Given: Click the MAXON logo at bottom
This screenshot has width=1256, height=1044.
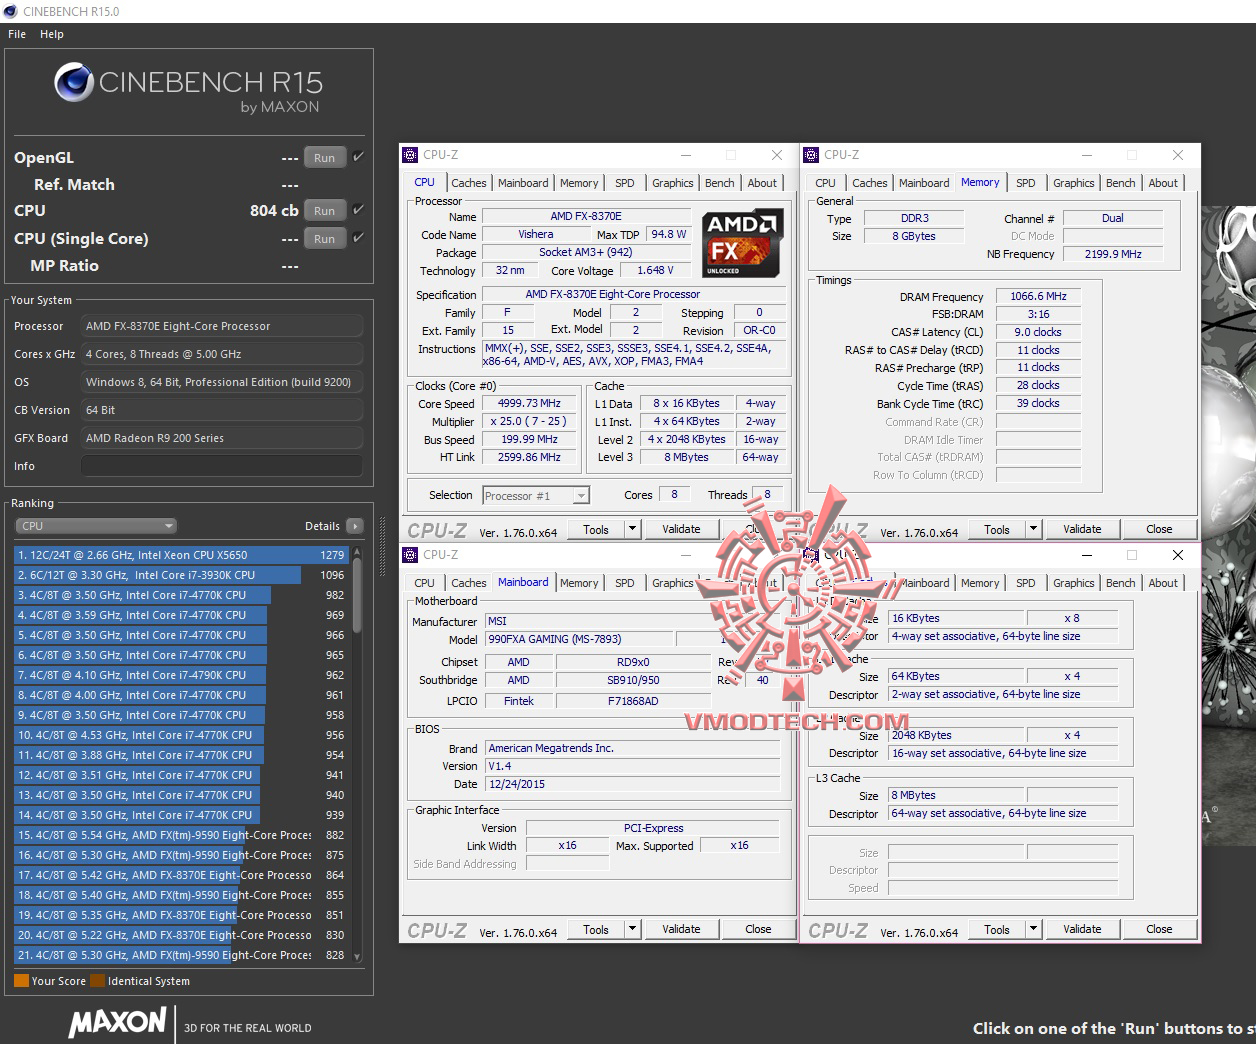Looking at the screenshot, I should click(117, 1022).
